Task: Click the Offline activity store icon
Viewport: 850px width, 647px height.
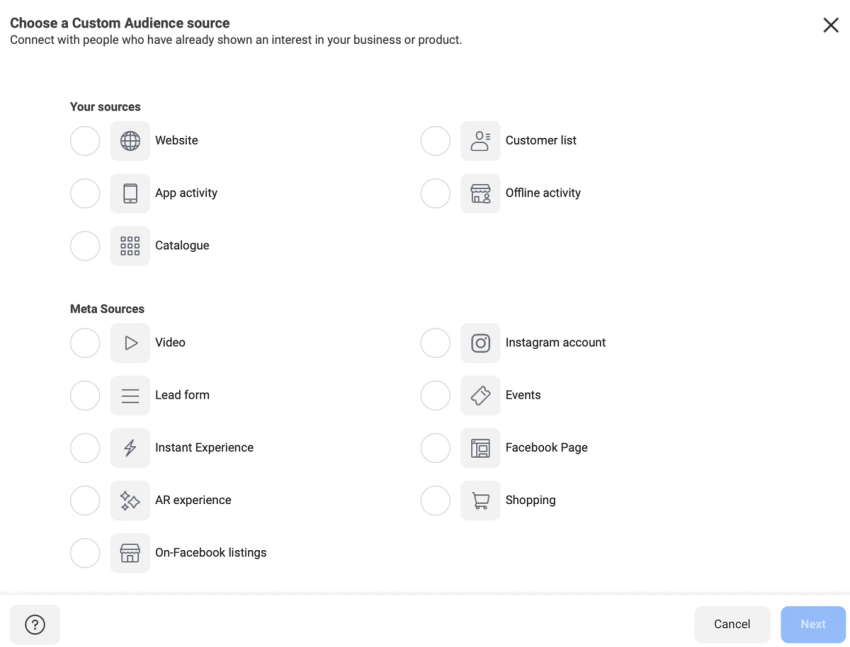Action: [480, 193]
